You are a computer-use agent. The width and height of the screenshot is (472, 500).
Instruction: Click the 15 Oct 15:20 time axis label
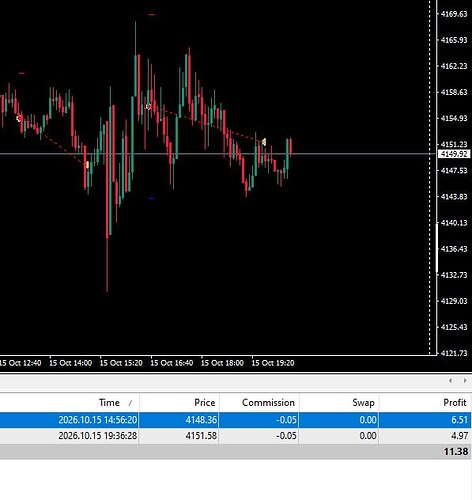click(121, 363)
